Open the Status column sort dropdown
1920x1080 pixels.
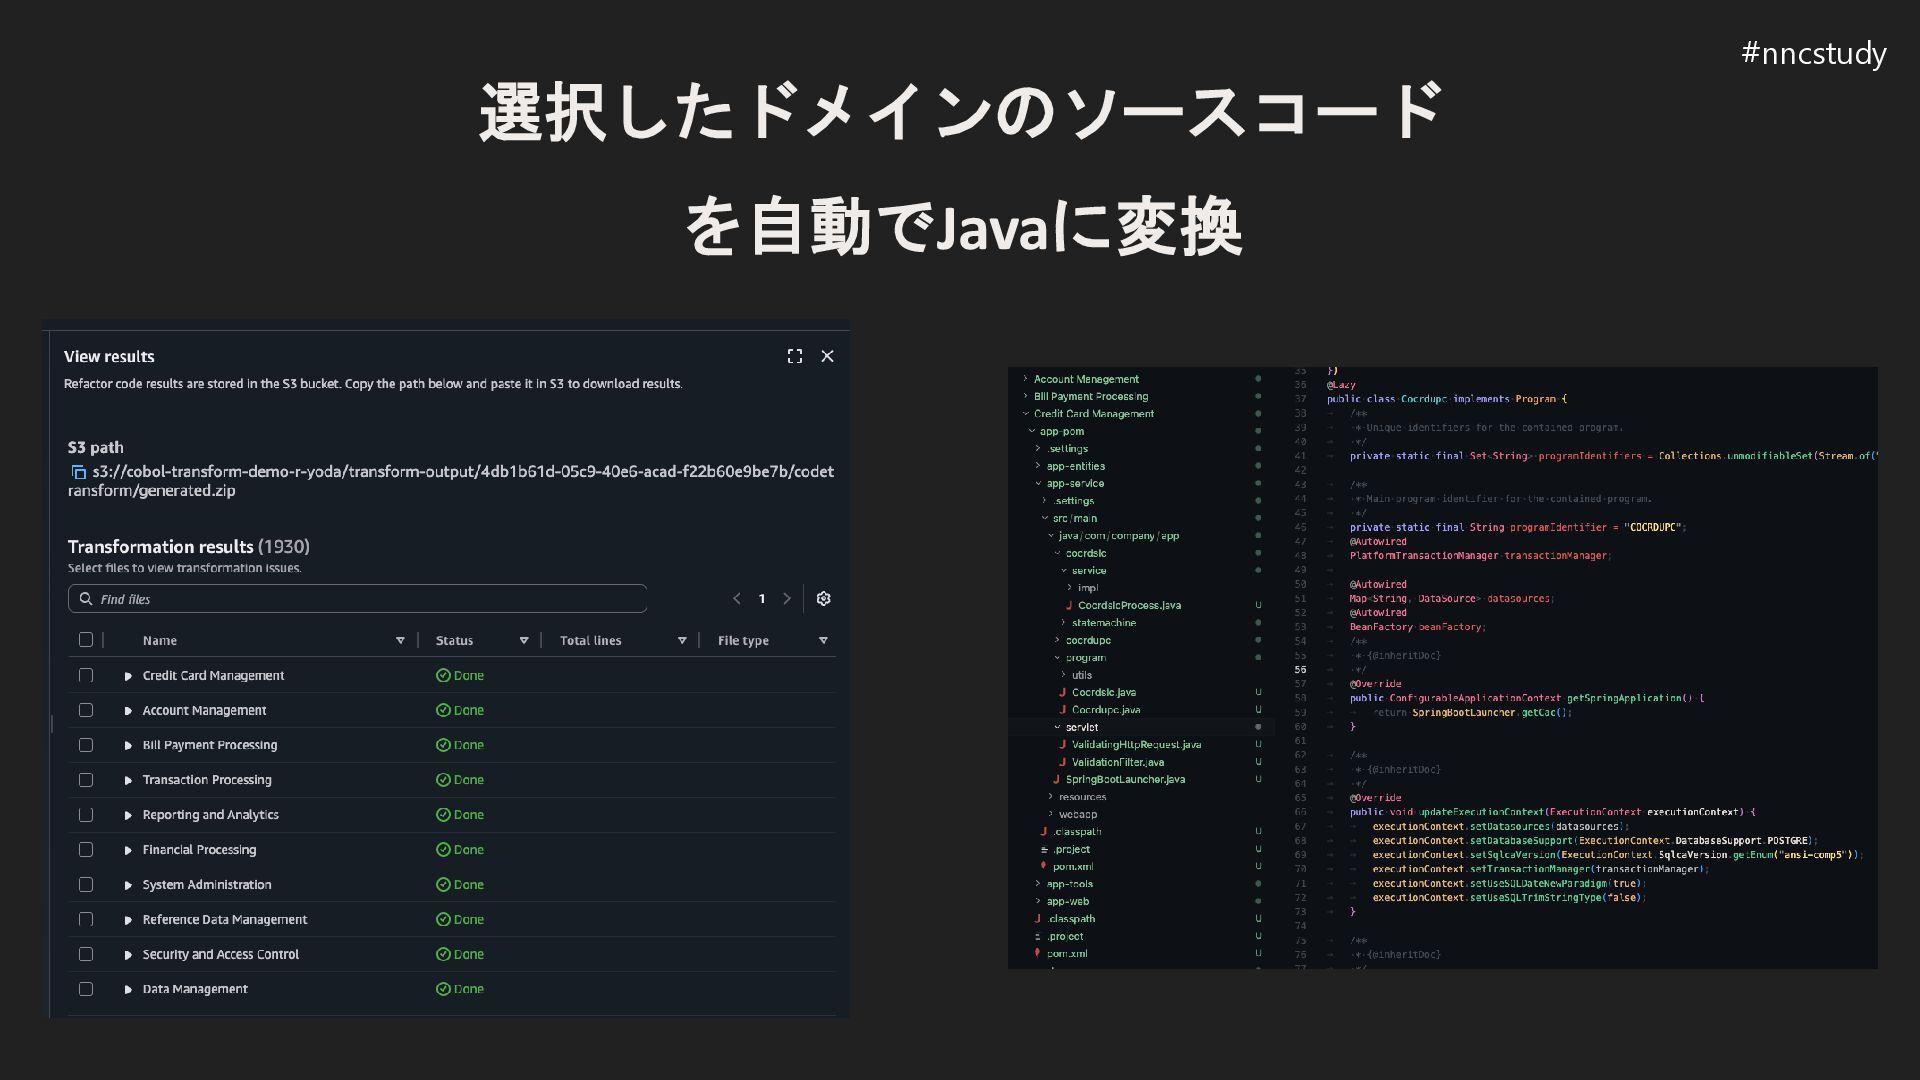tap(523, 640)
